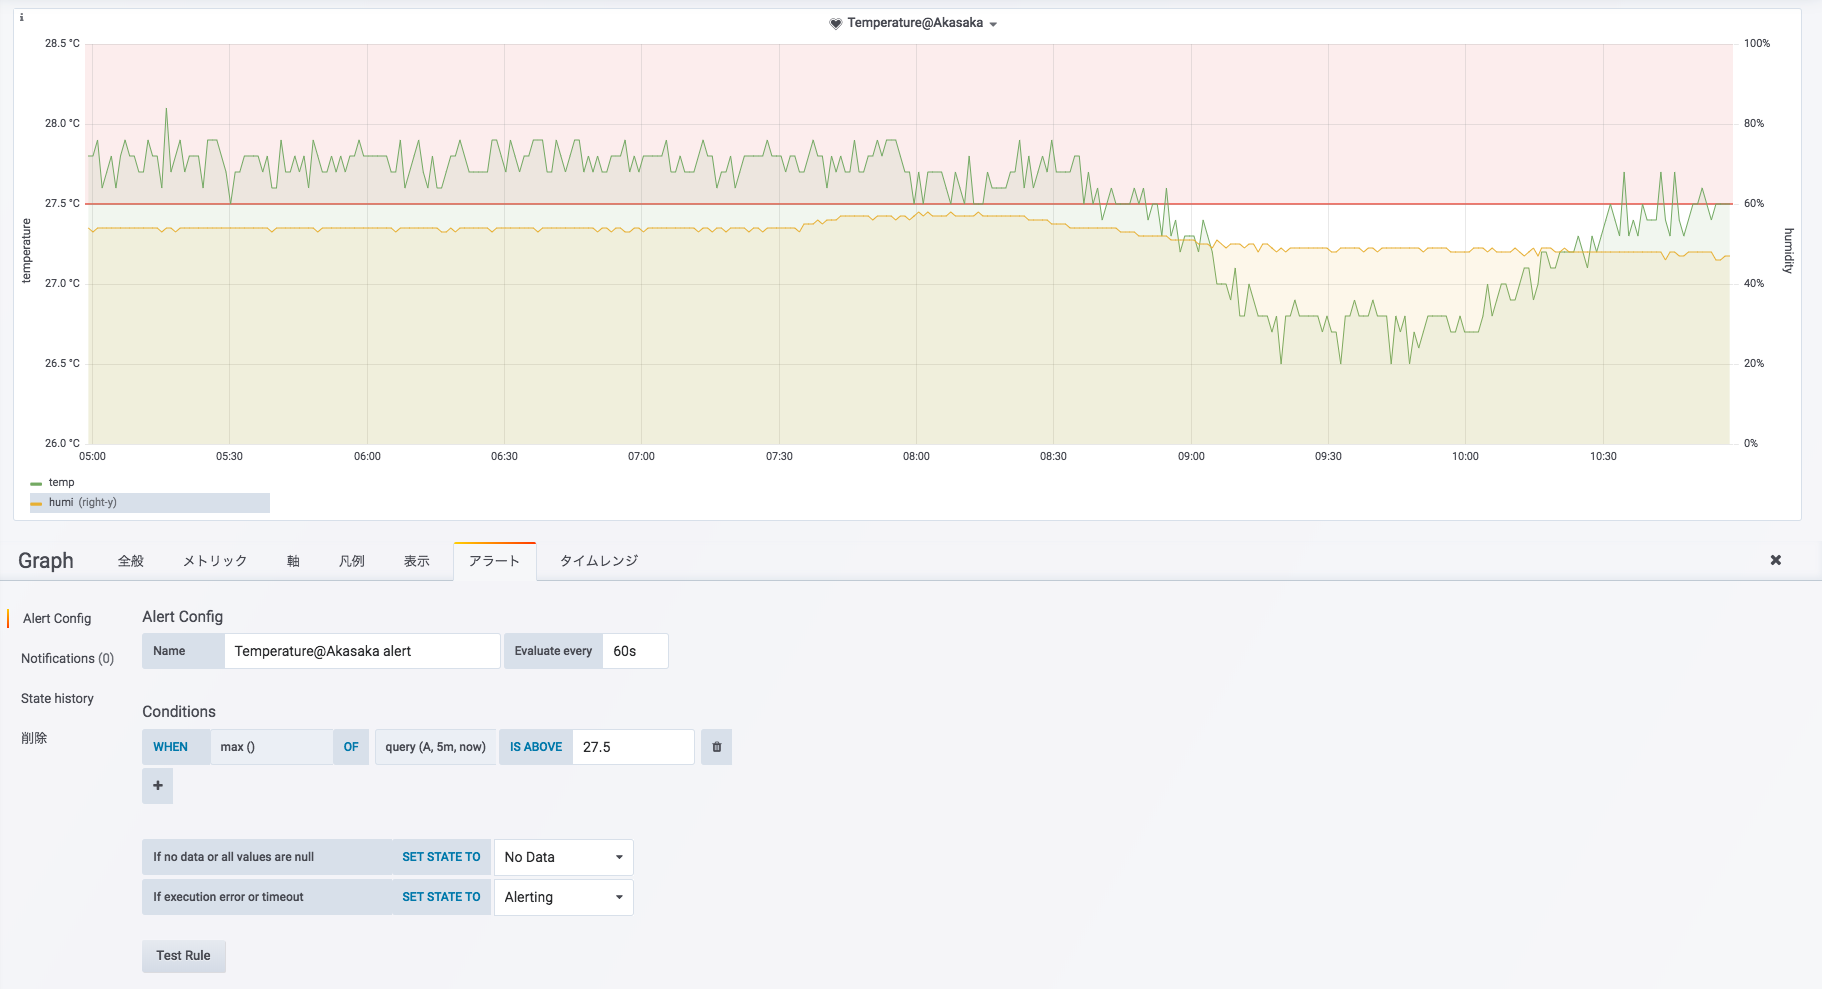Edit the 27.5 threshold value

coord(633,747)
